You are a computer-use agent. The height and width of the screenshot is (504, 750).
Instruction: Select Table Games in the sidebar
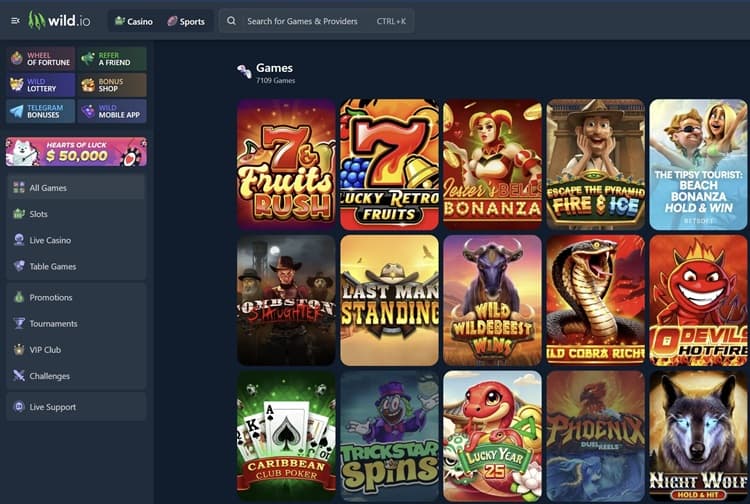[x=76, y=266]
